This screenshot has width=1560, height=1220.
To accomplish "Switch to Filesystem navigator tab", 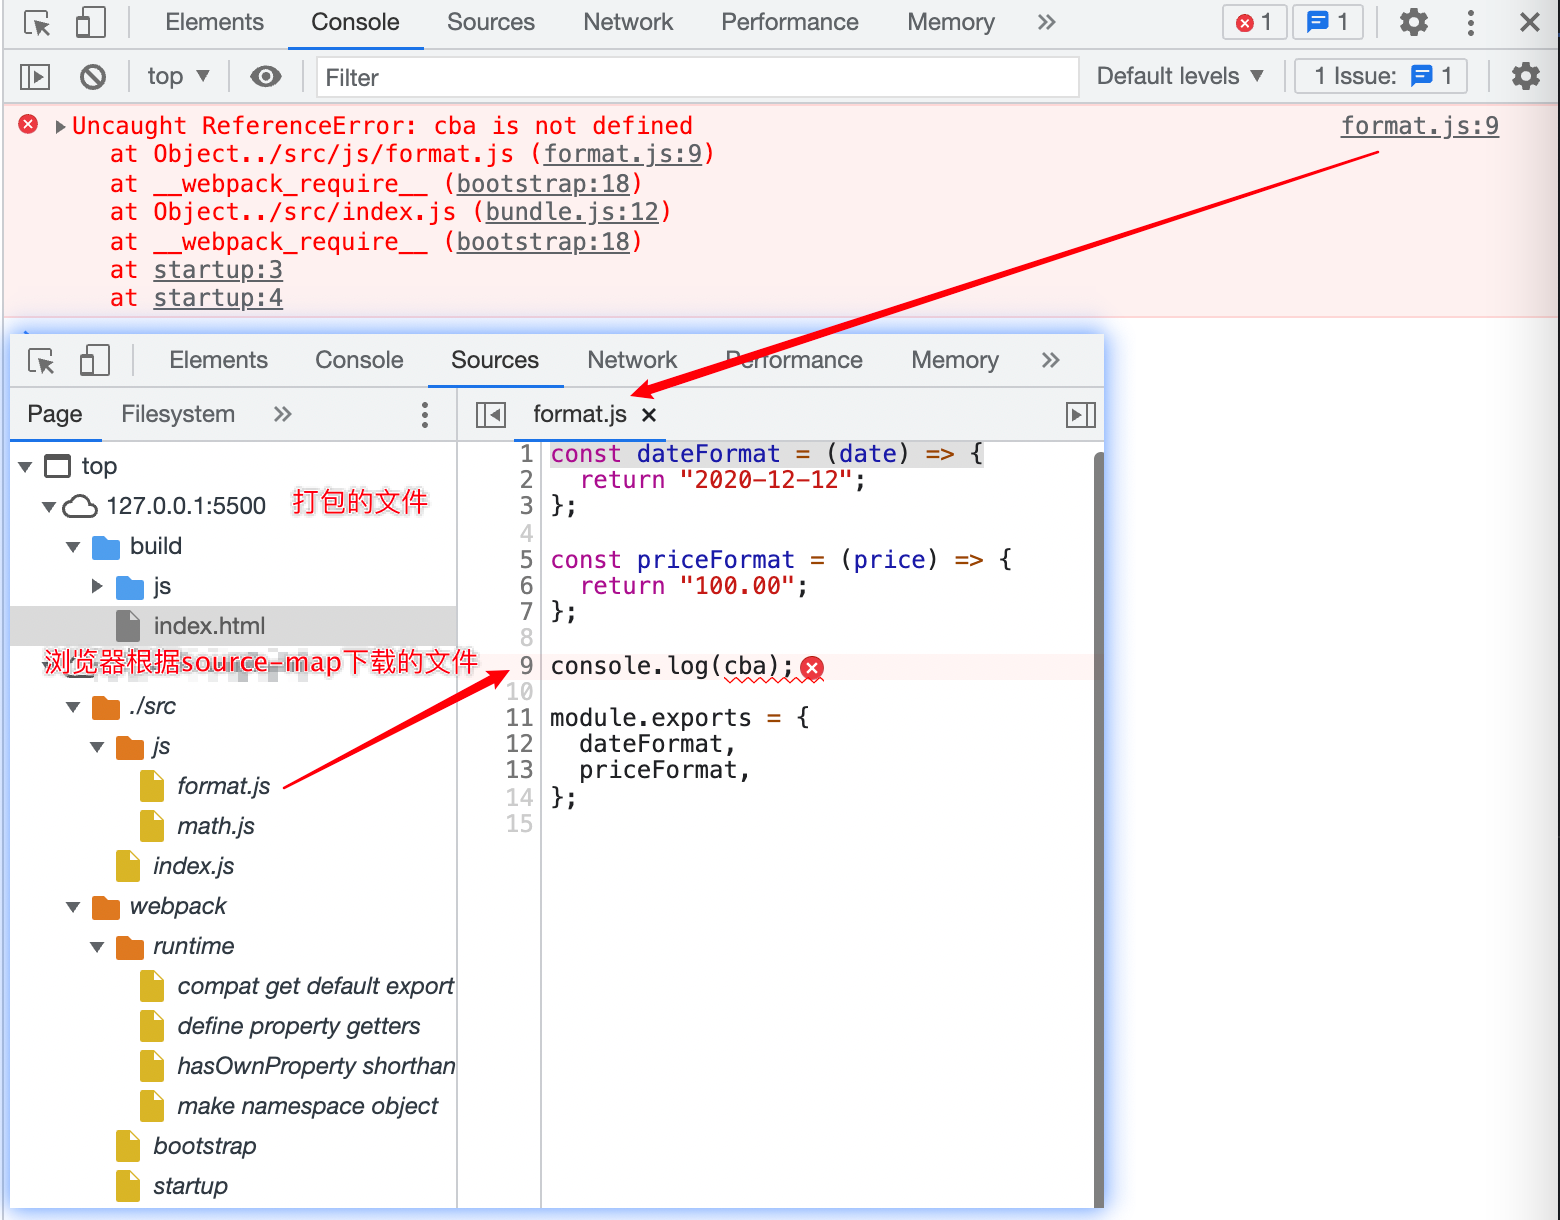I will (x=178, y=414).
